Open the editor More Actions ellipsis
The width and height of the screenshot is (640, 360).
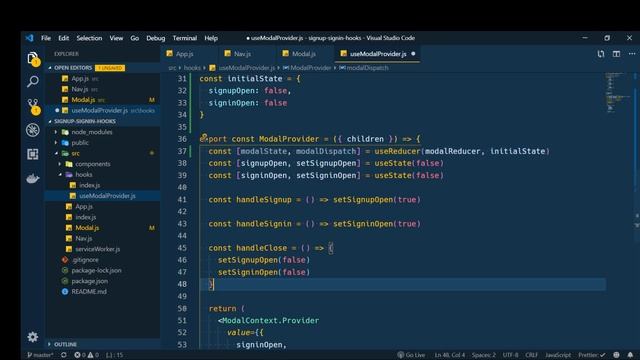[632, 54]
